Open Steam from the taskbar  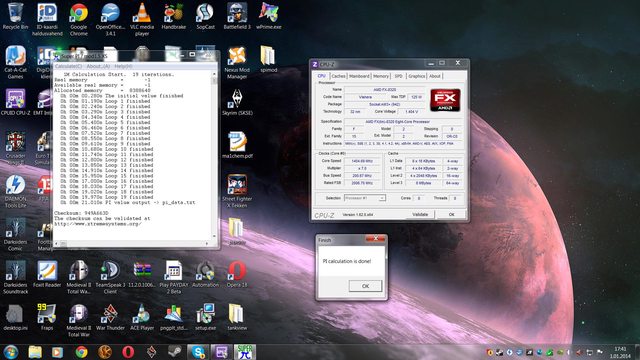[175, 352]
